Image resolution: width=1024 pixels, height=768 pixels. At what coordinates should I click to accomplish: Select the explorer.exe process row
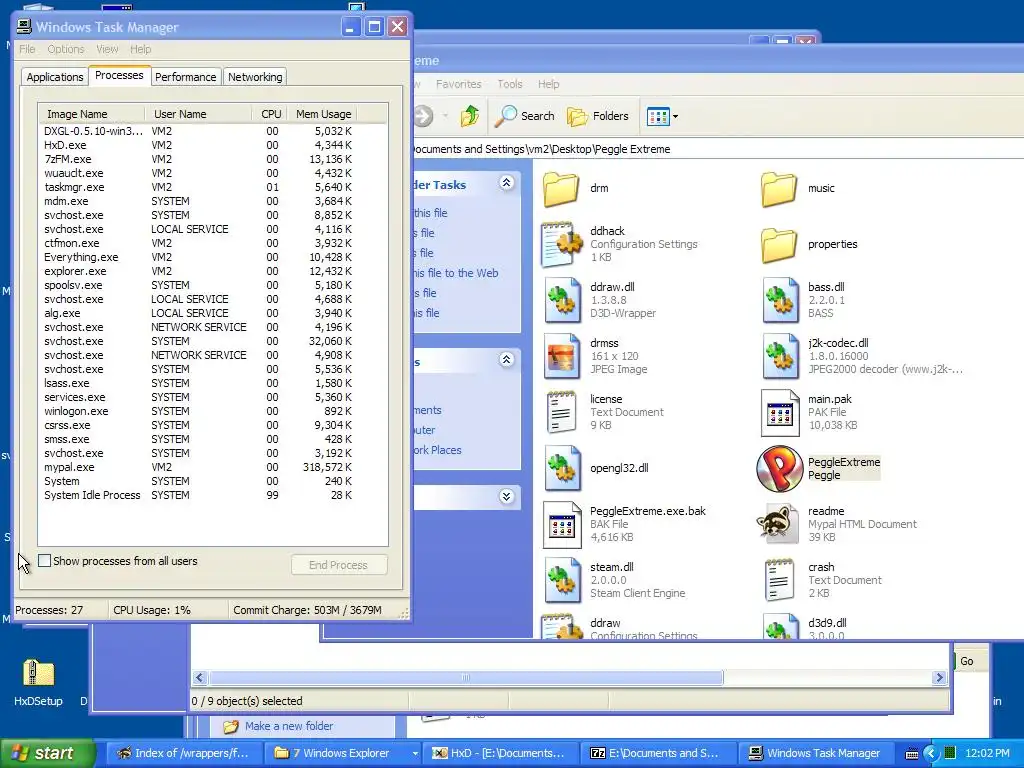coord(198,271)
